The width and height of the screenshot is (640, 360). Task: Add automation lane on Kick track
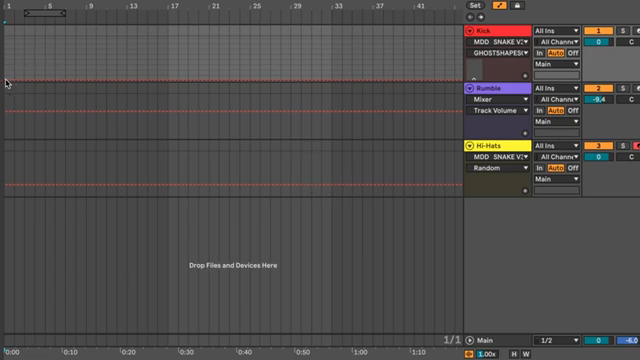(525, 76)
